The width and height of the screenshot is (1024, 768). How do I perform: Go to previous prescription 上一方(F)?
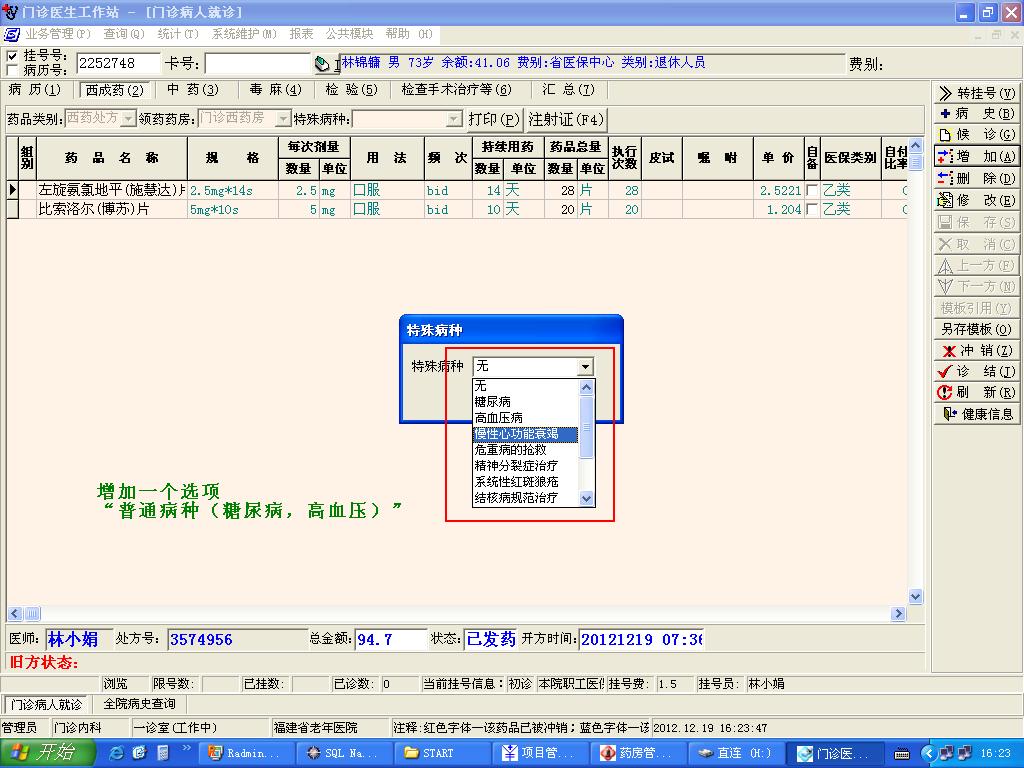point(976,265)
